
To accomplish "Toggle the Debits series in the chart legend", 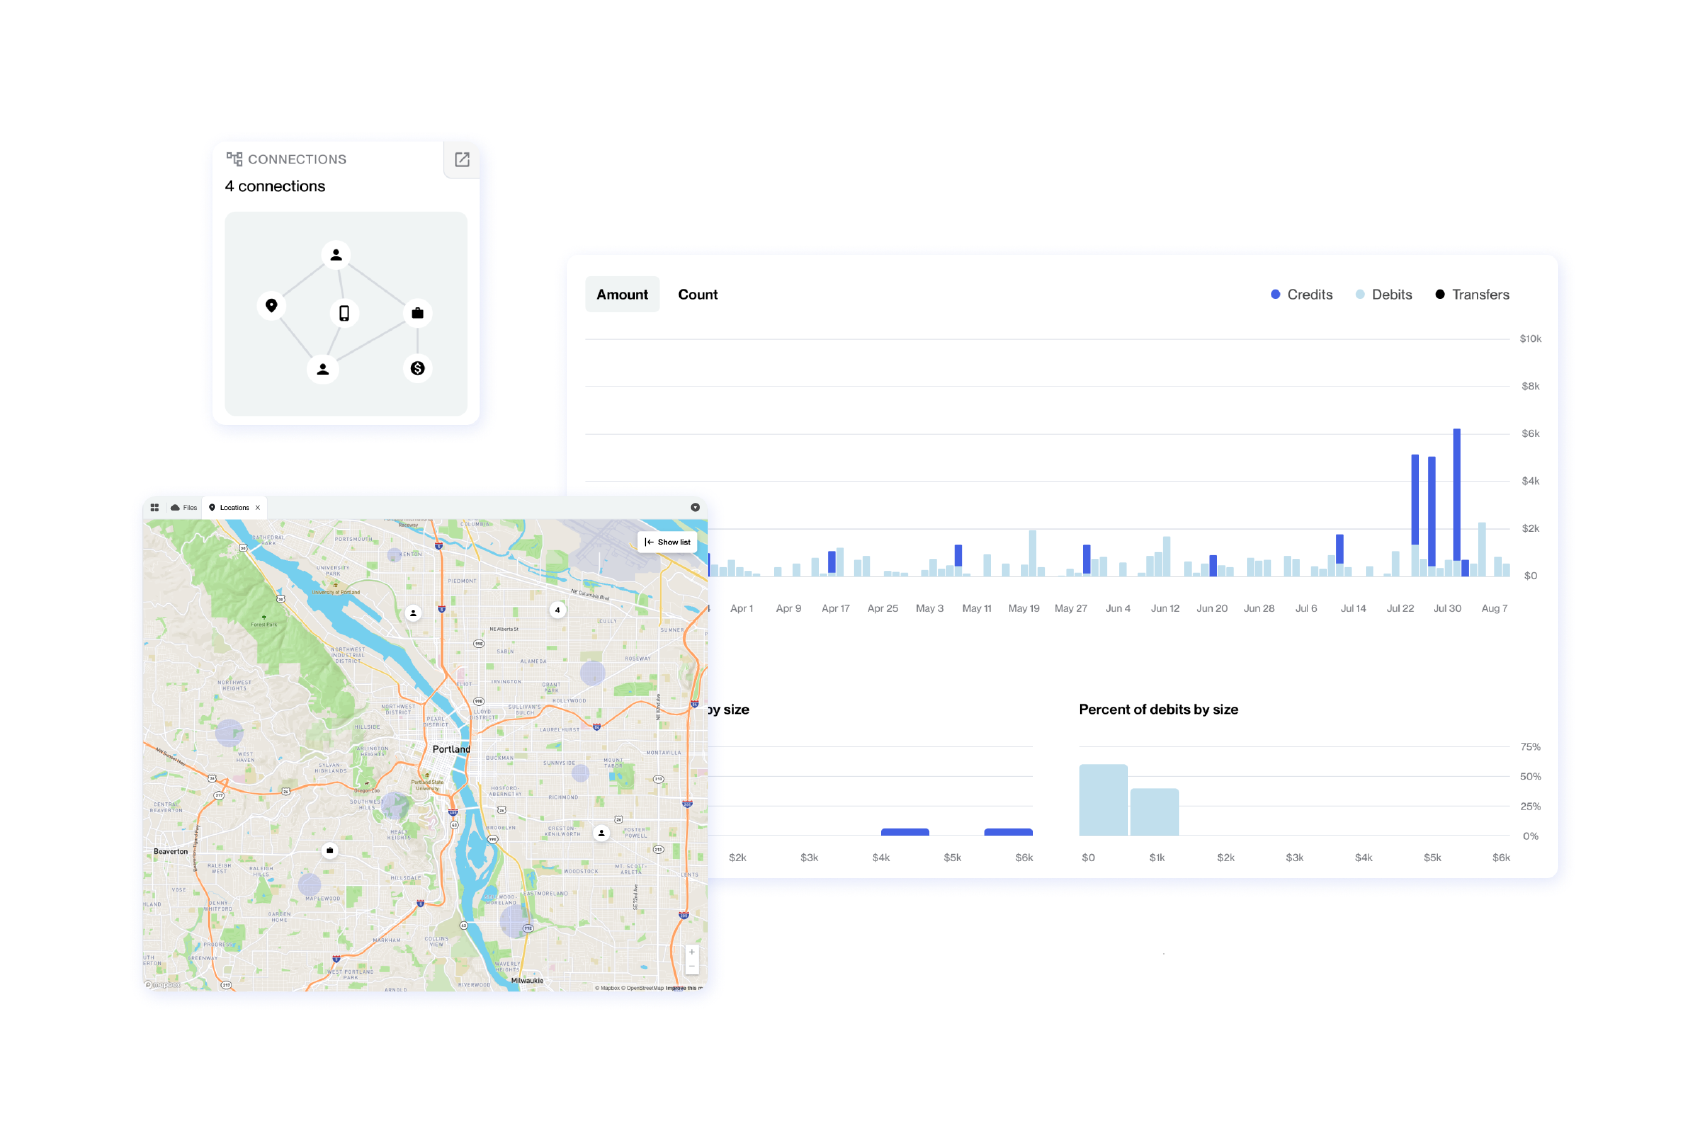I will pyautogui.click(x=1384, y=295).
